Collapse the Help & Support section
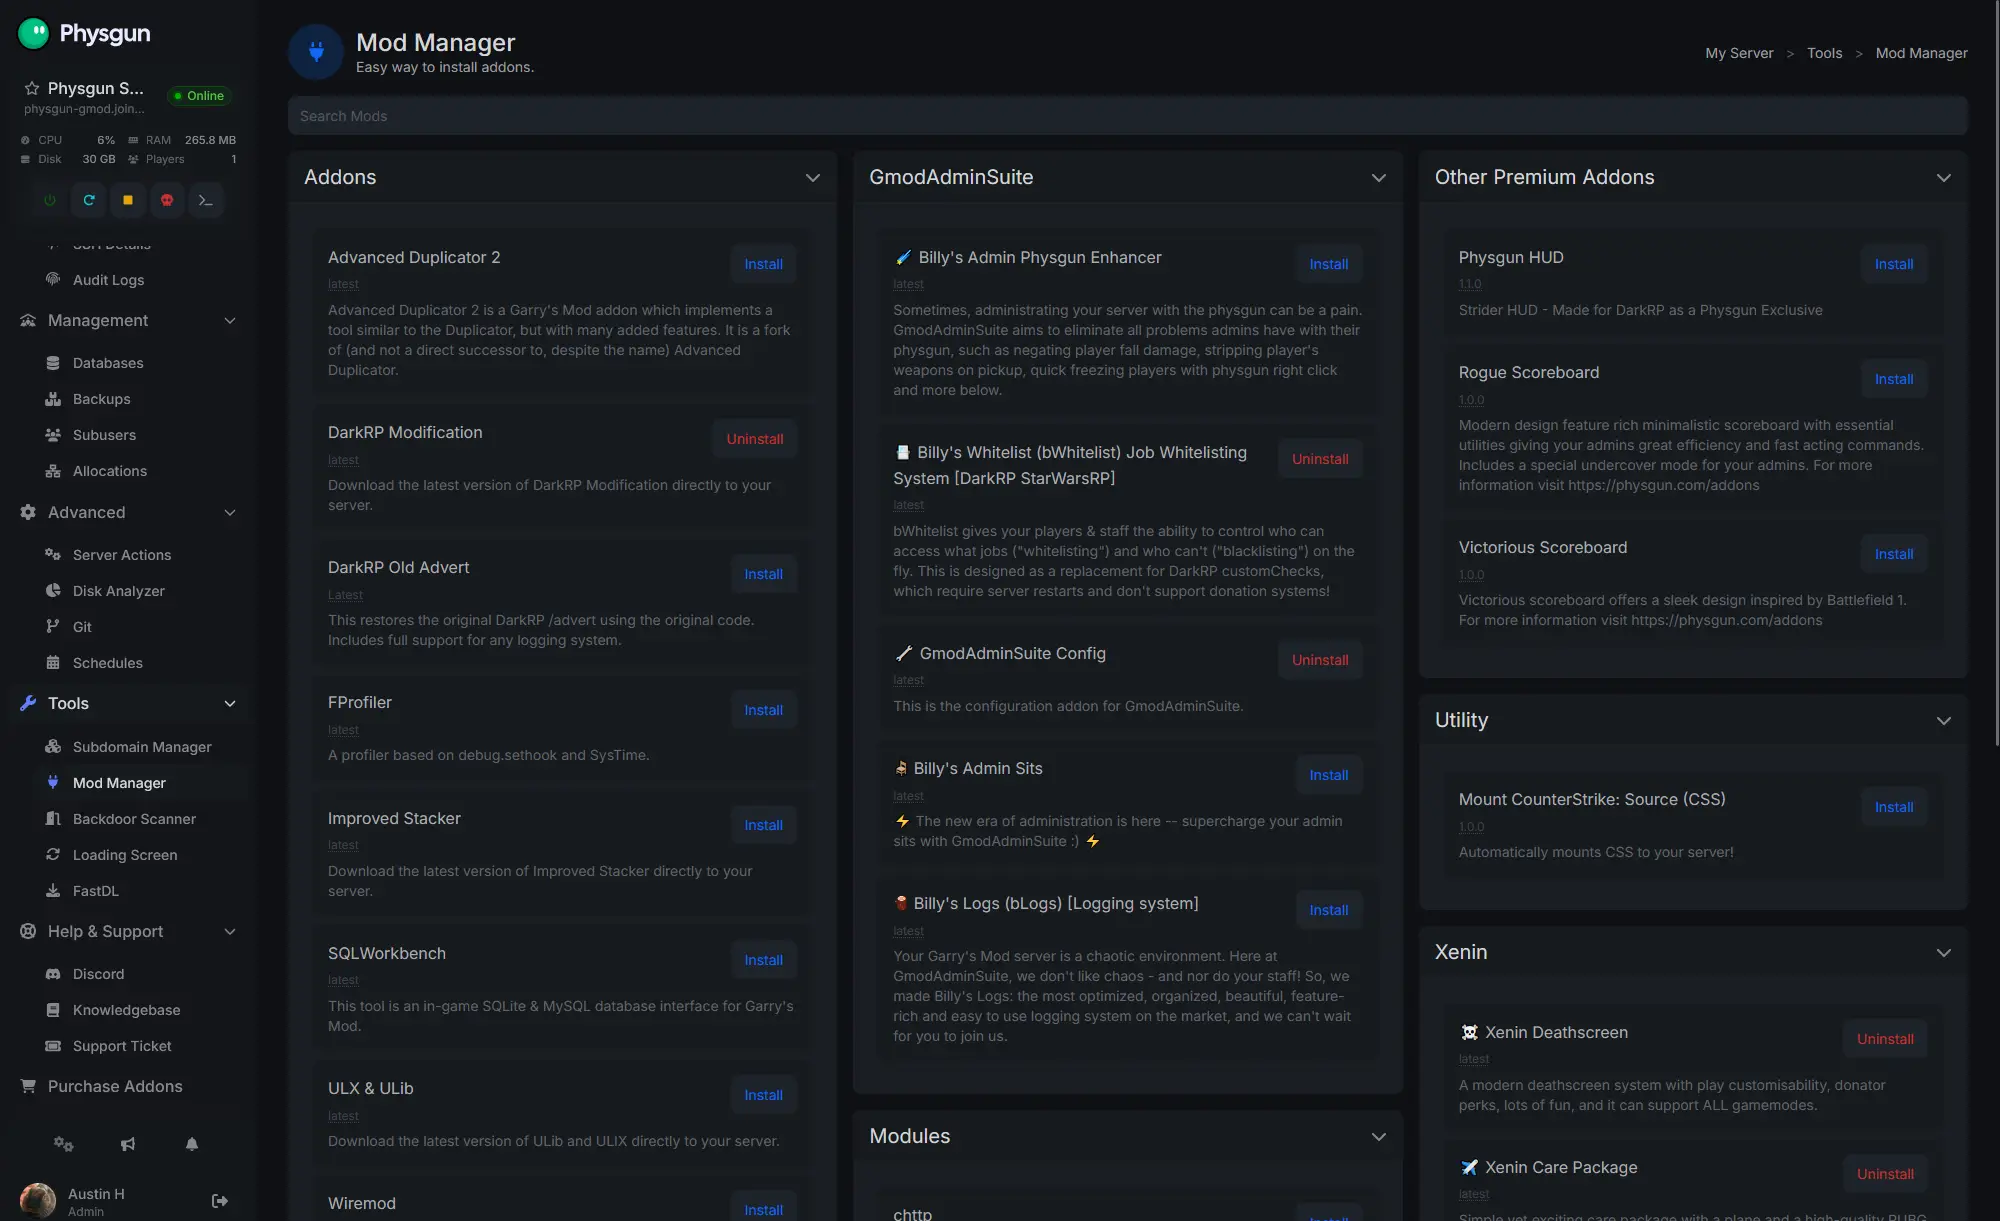This screenshot has width=2000, height=1221. tap(128, 931)
